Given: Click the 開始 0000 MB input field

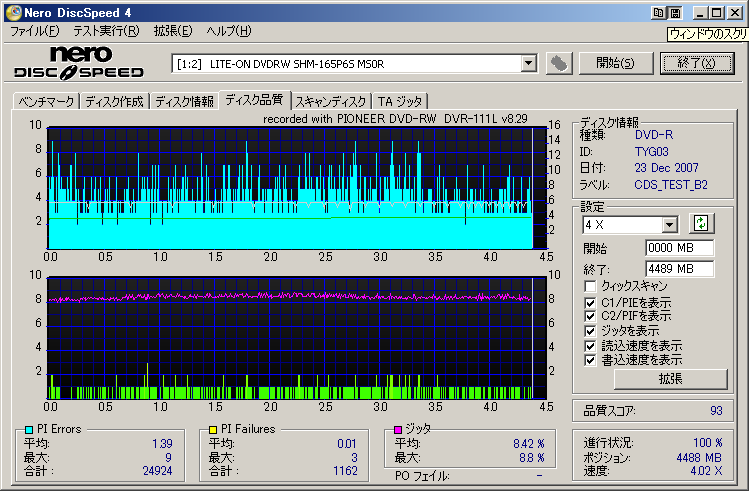Looking at the screenshot, I should pos(680,248).
